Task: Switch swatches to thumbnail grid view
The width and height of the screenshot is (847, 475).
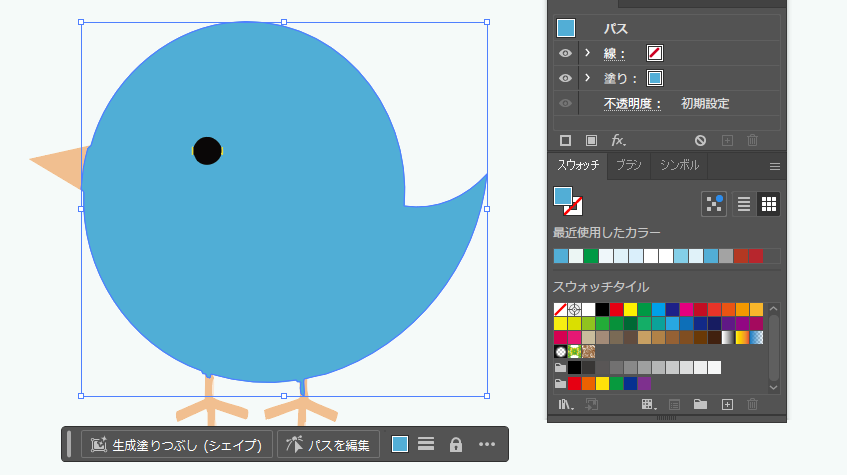Action: click(769, 204)
